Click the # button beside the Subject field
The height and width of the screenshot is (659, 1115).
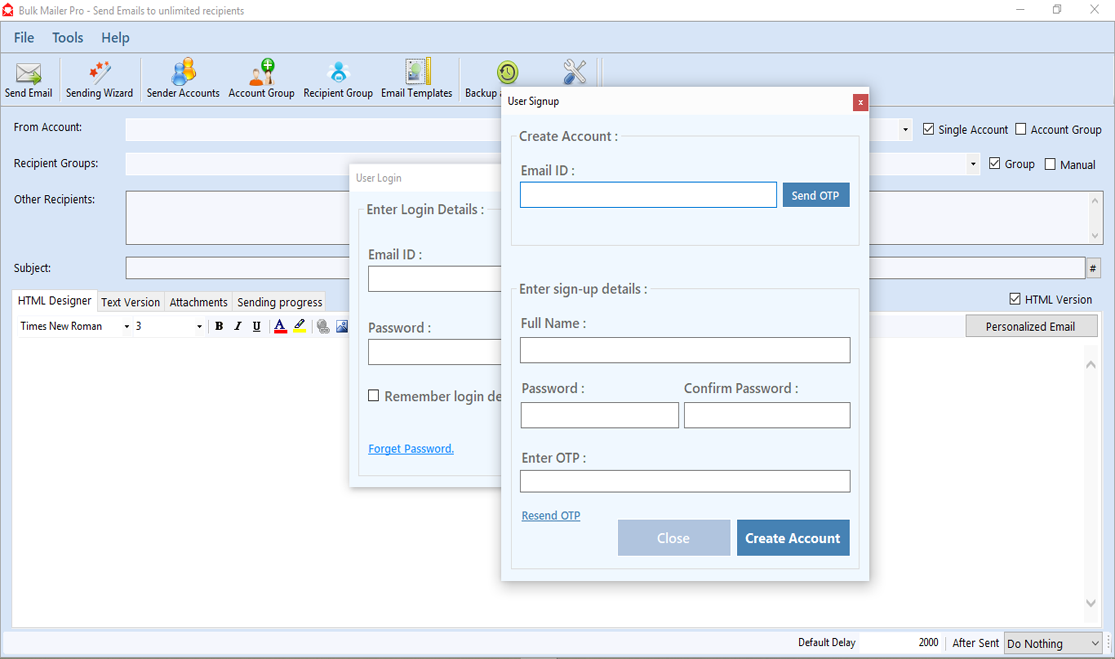coord(1093,268)
